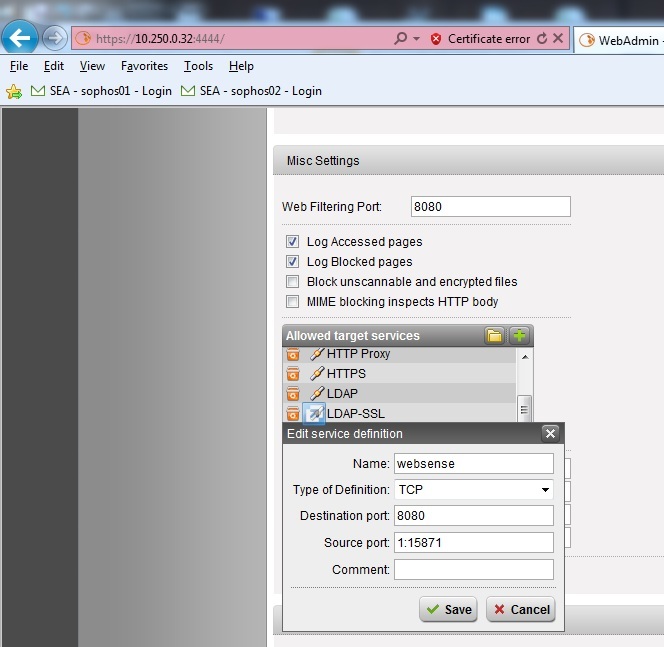Remove HTTP Proxy with its trash icon

click(293, 354)
